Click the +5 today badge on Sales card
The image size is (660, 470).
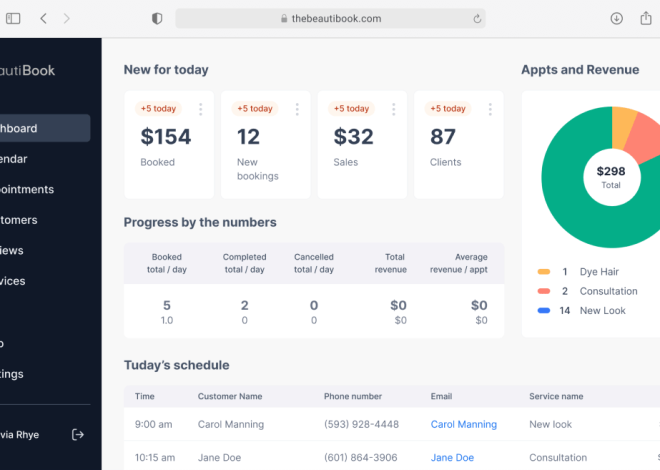click(351, 109)
